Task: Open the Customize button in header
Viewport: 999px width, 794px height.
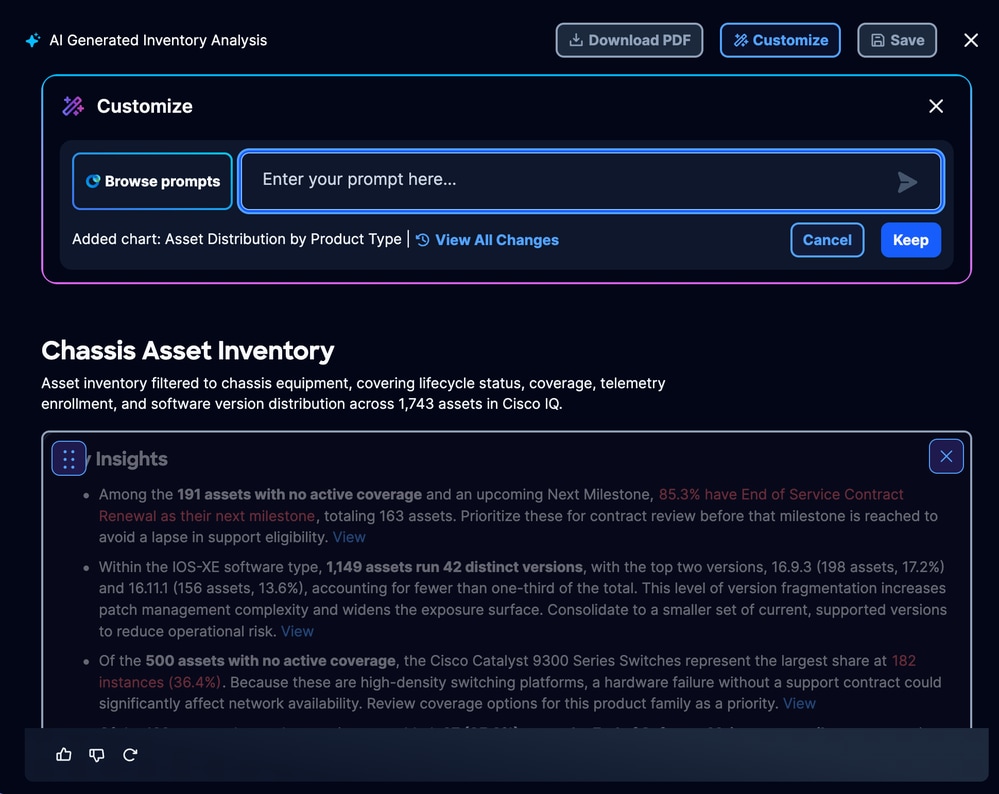Action: [780, 40]
